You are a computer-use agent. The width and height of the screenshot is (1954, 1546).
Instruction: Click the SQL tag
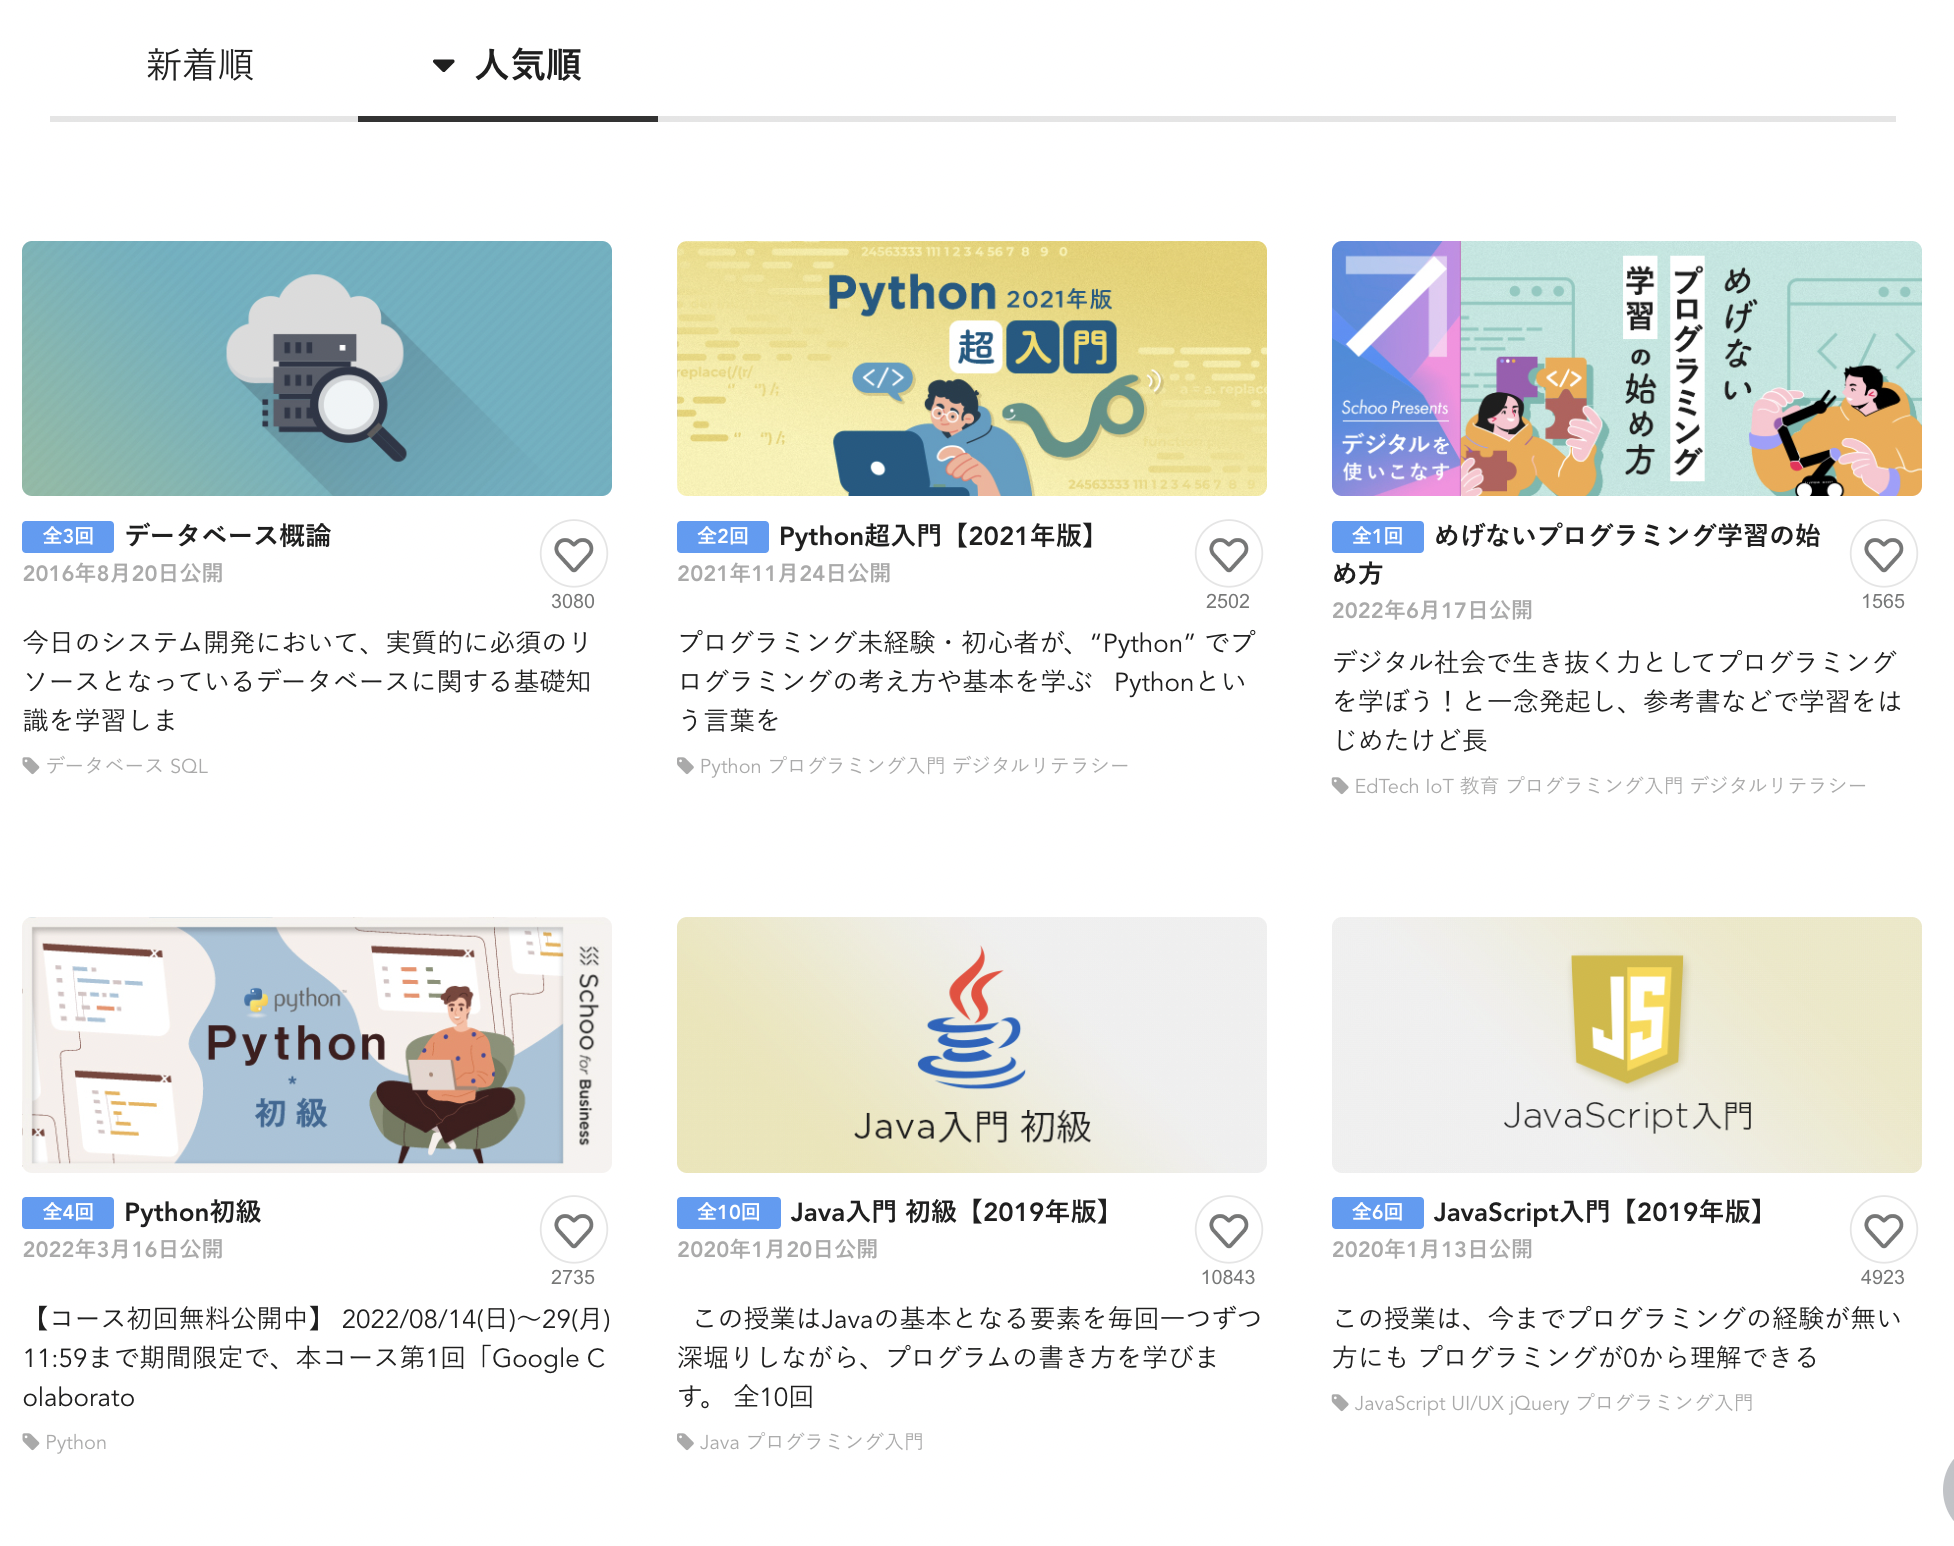pyautogui.click(x=188, y=766)
